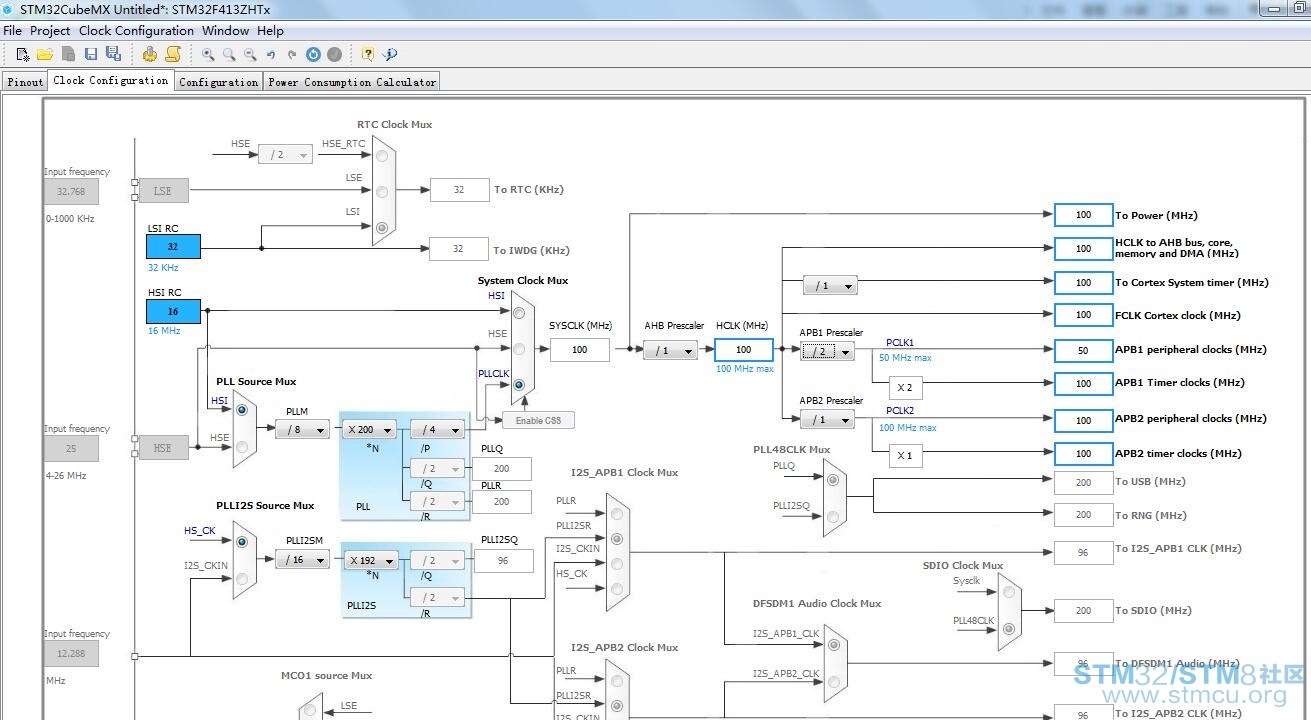Click the FCLK Cortex clock value field

point(1083,315)
